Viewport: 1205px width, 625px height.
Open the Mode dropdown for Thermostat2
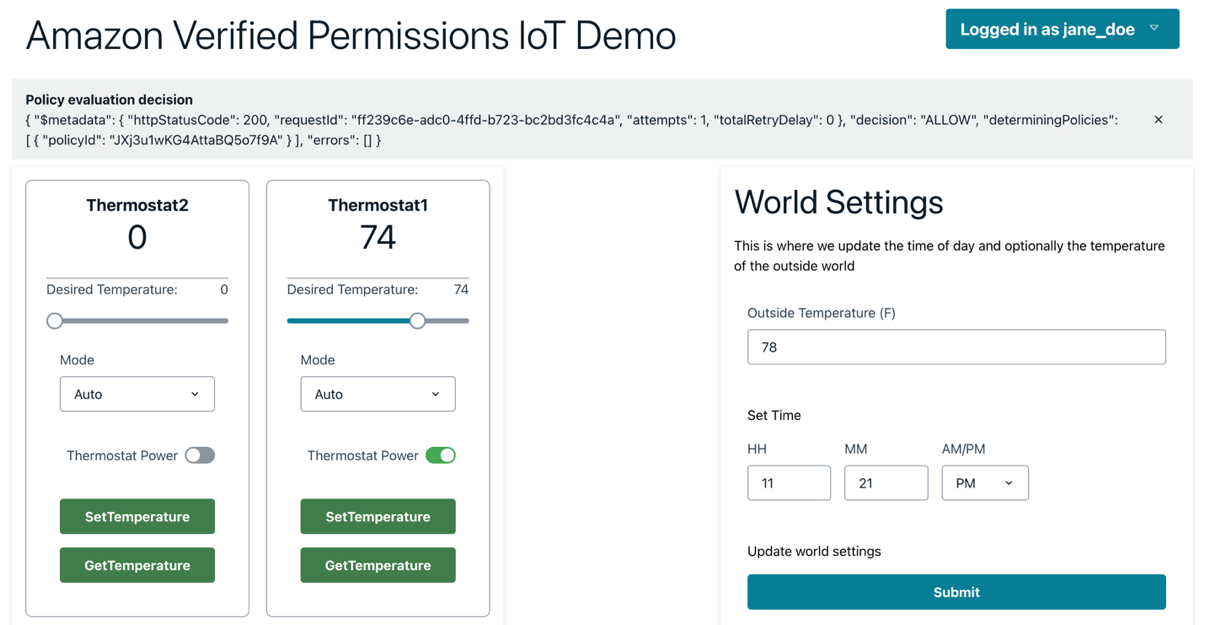coord(137,394)
